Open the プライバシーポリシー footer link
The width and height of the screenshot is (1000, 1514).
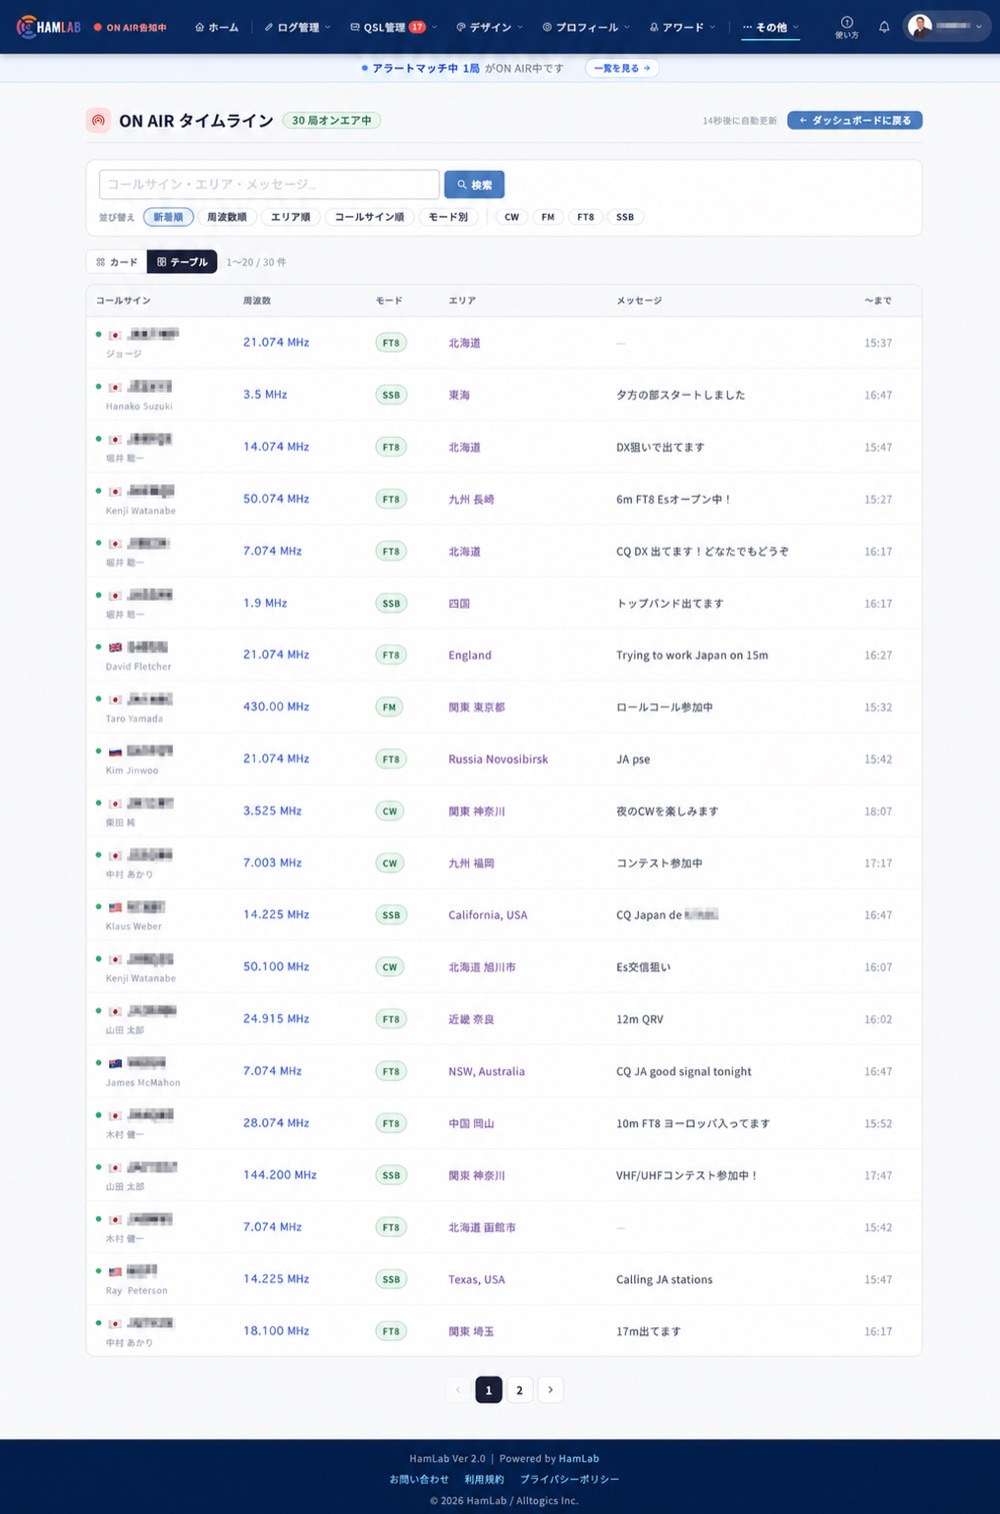[x=569, y=1479]
